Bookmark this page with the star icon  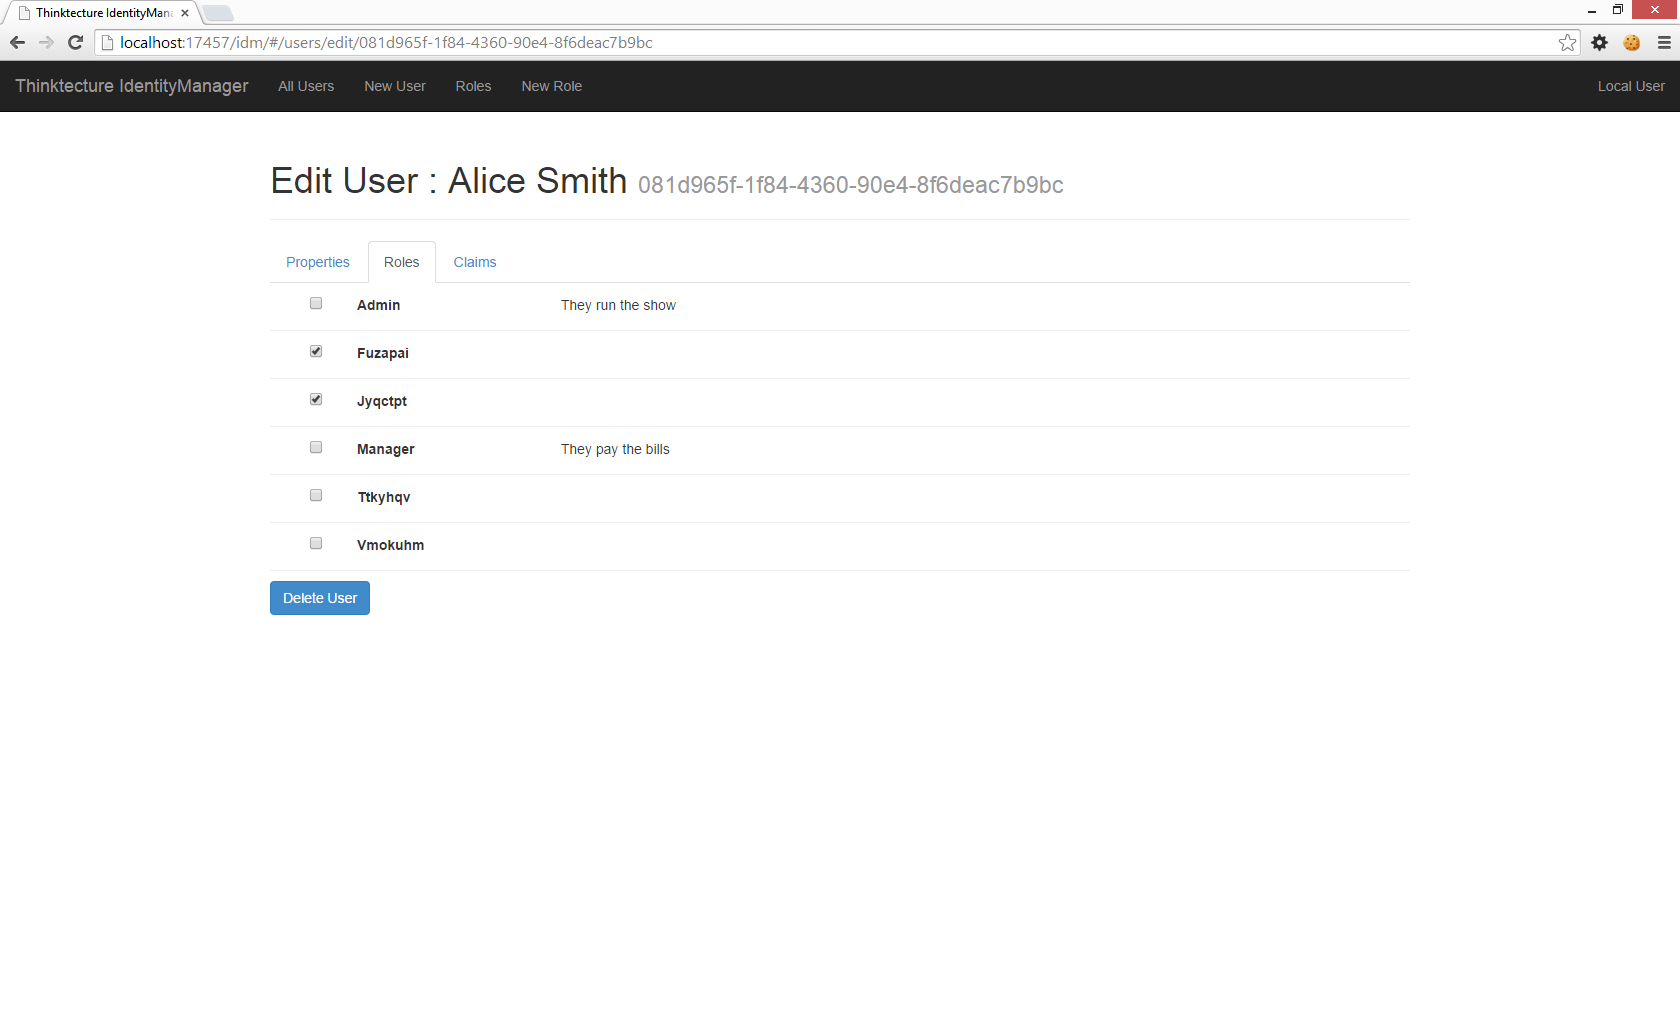[x=1567, y=42]
